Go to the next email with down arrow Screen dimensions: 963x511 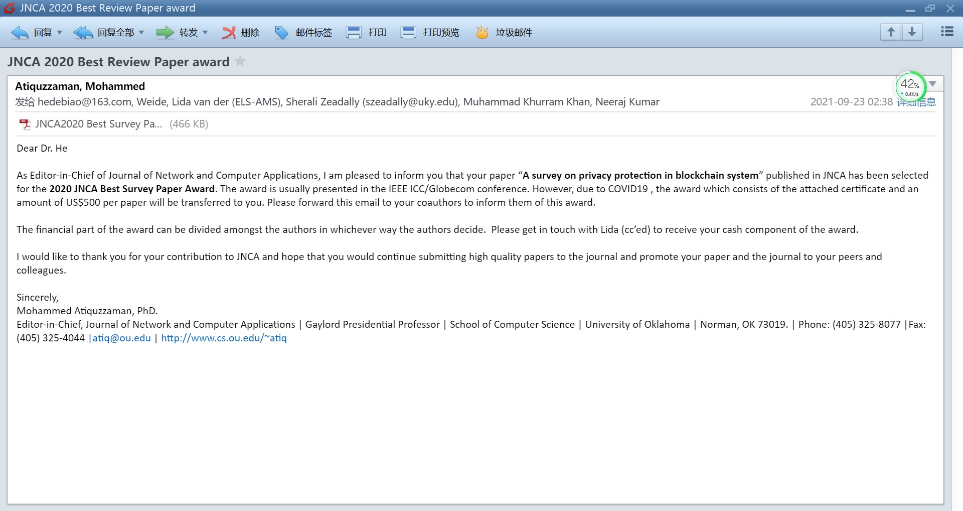[911, 32]
